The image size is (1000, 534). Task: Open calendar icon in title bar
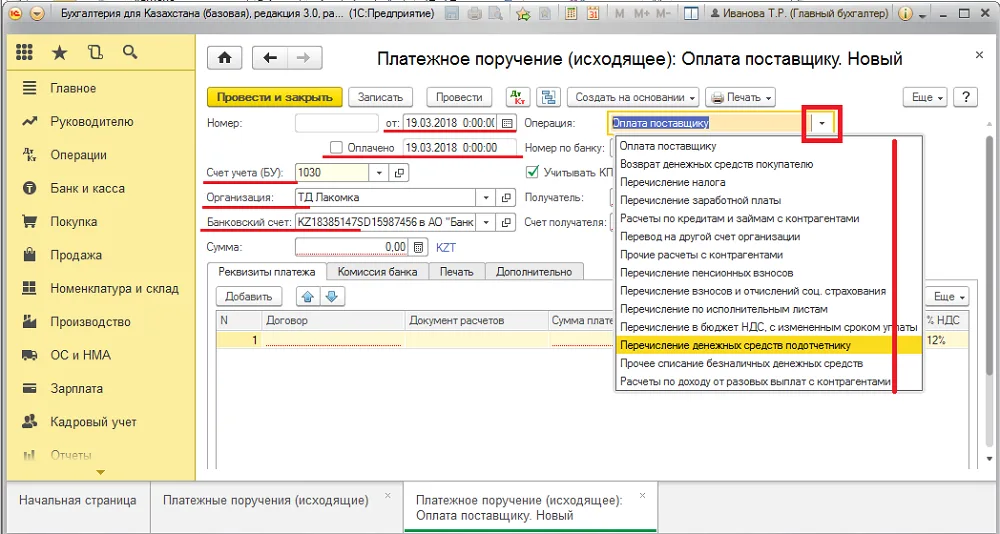pyautogui.click(x=592, y=13)
